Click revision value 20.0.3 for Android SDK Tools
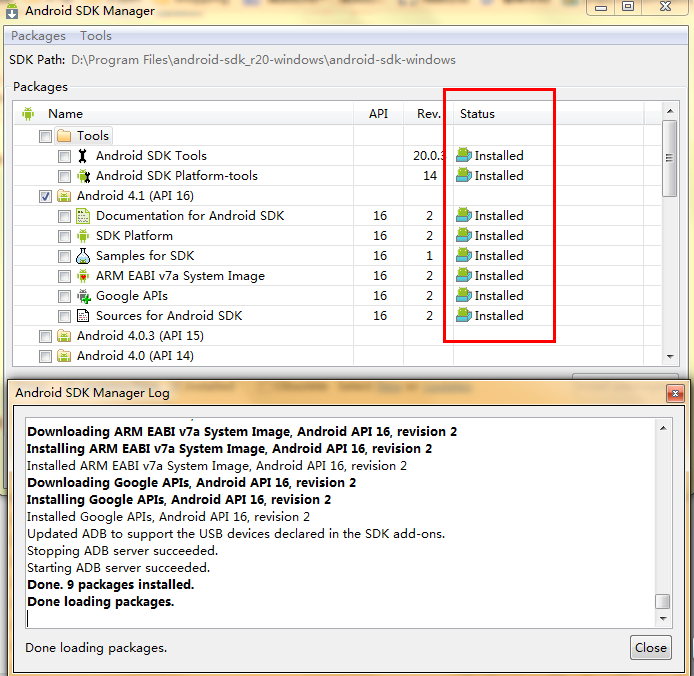The width and height of the screenshot is (694, 676). coord(428,156)
